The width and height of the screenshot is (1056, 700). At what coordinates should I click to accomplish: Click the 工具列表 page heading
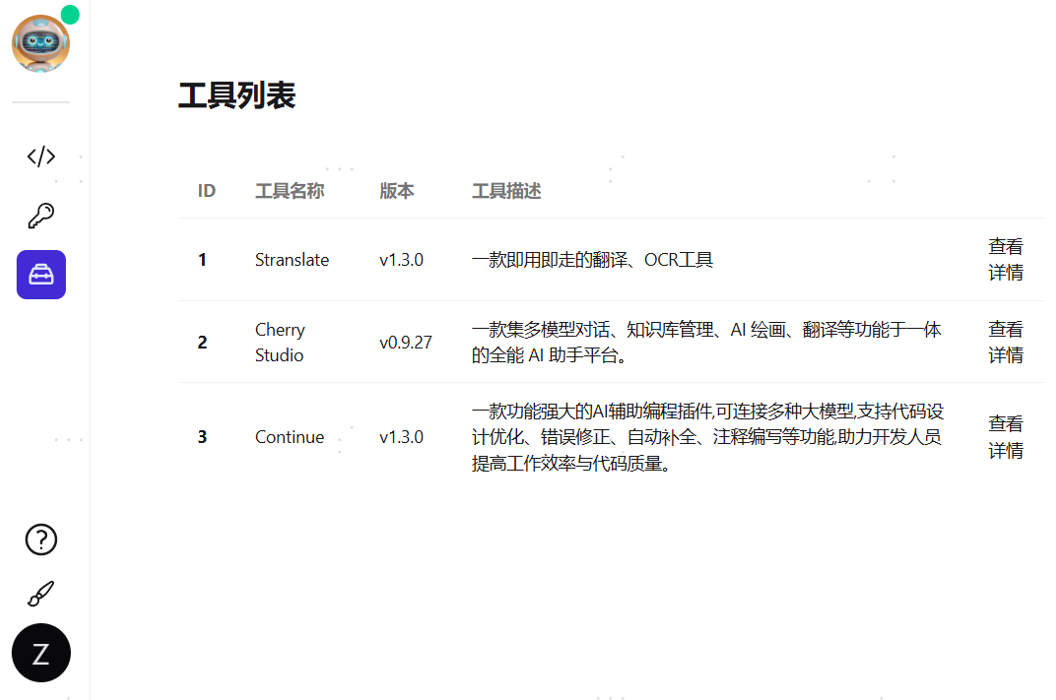pyautogui.click(x=237, y=95)
